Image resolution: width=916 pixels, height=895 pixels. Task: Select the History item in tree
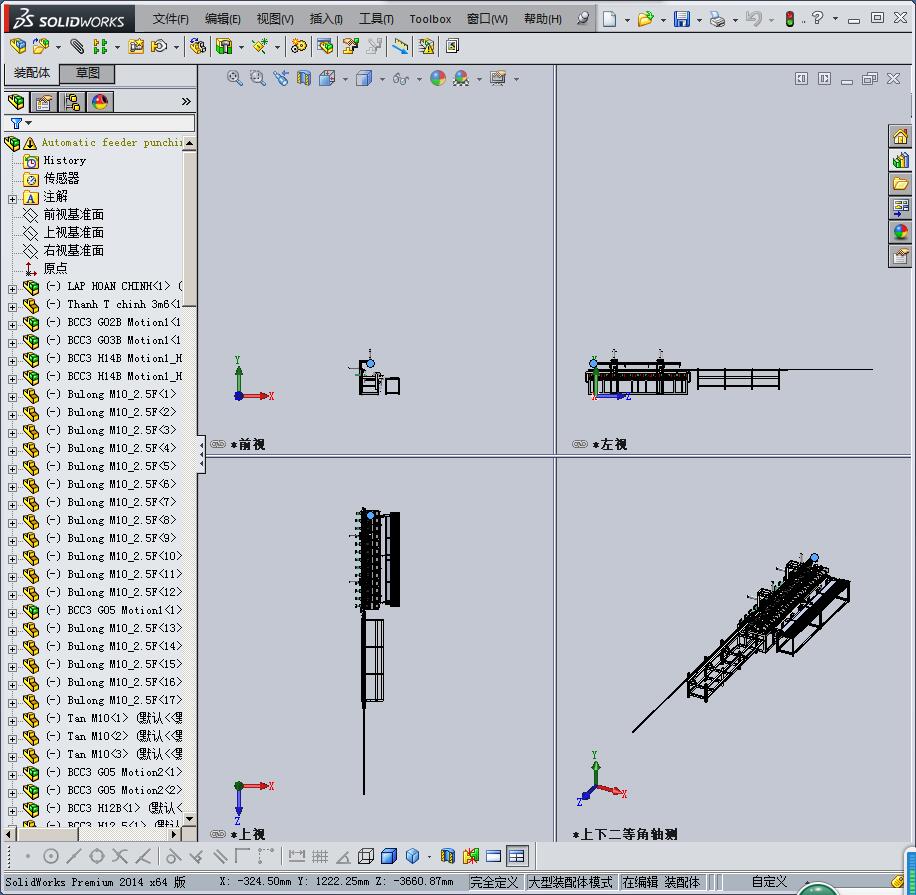[64, 160]
